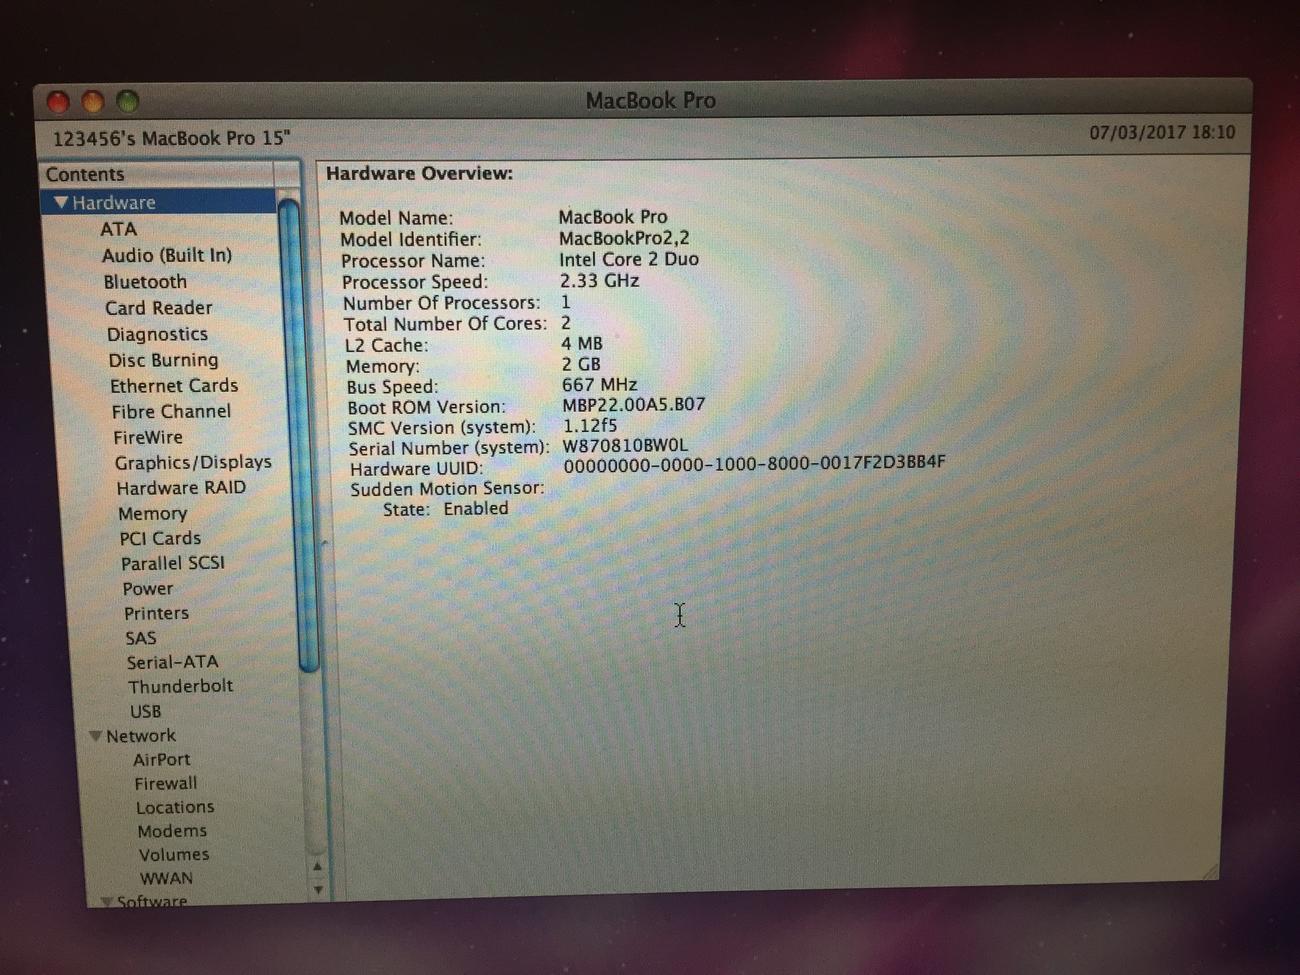Image resolution: width=1300 pixels, height=975 pixels.
Task: Show Graphics/Displays info
Action: [x=193, y=462]
